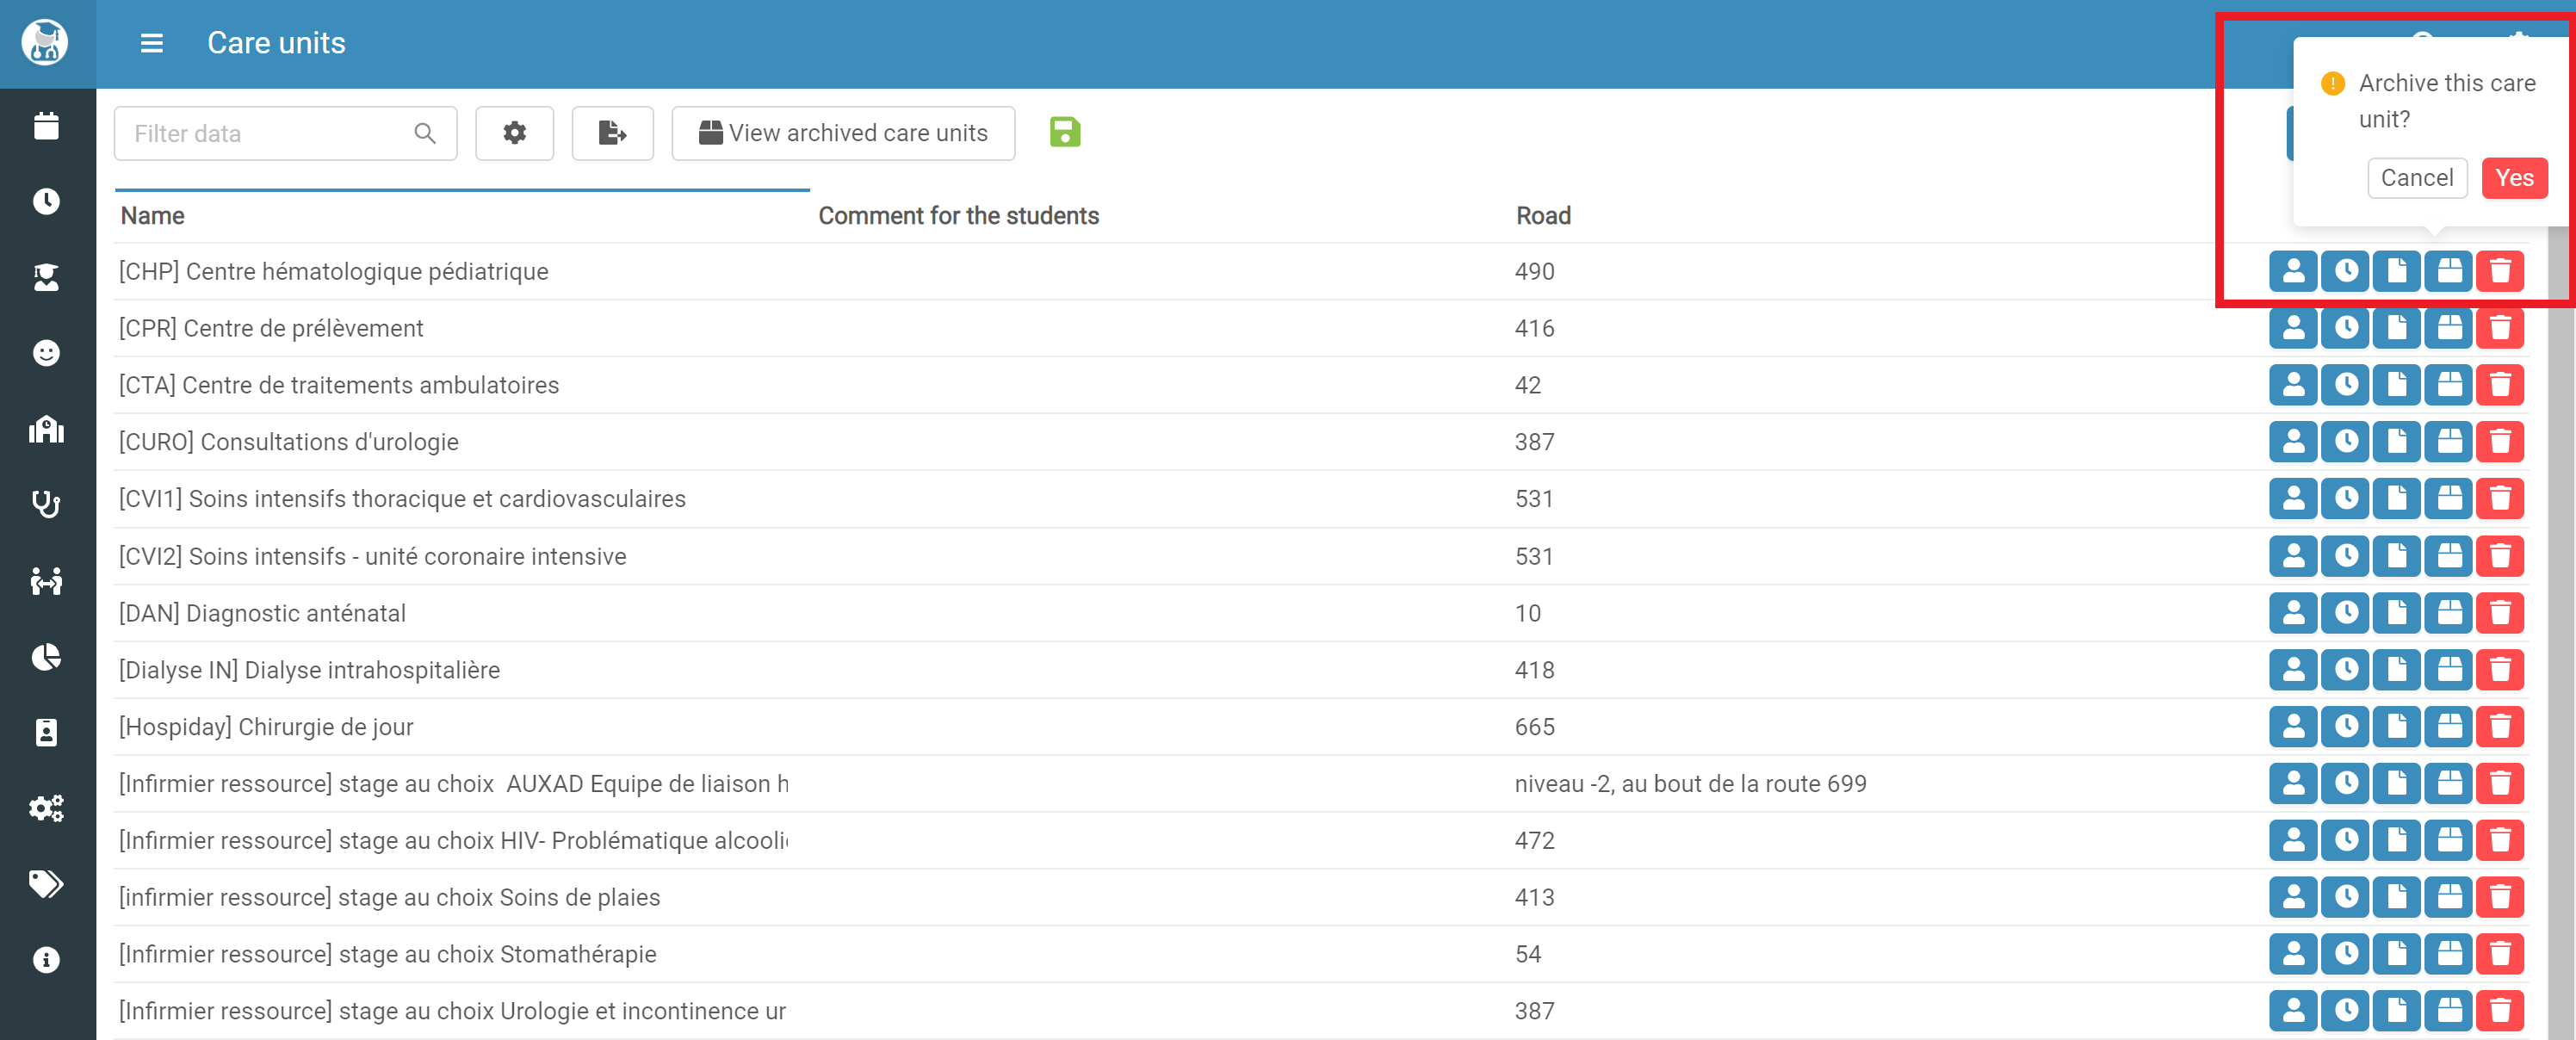Open the pie chart statistics sidebar icon
This screenshot has height=1040, width=2576.
coord(46,657)
